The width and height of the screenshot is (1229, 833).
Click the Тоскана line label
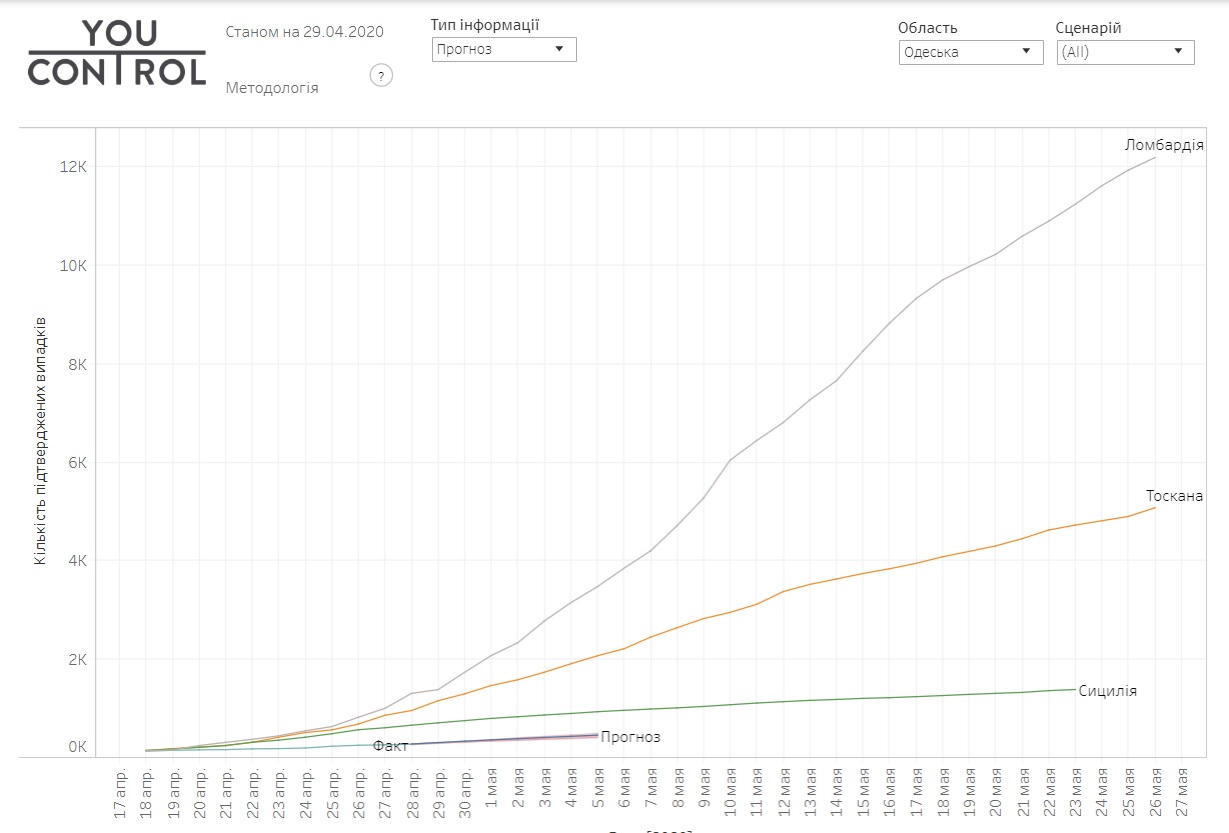pos(1174,496)
